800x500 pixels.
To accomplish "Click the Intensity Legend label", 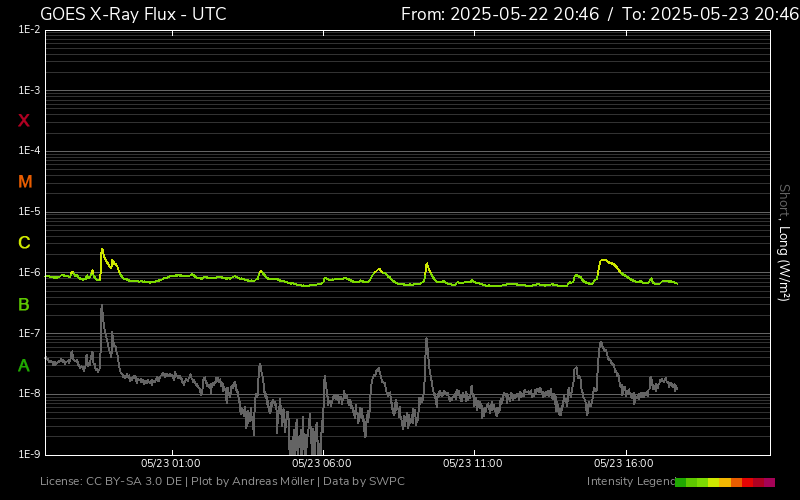I will coord(629,482).
